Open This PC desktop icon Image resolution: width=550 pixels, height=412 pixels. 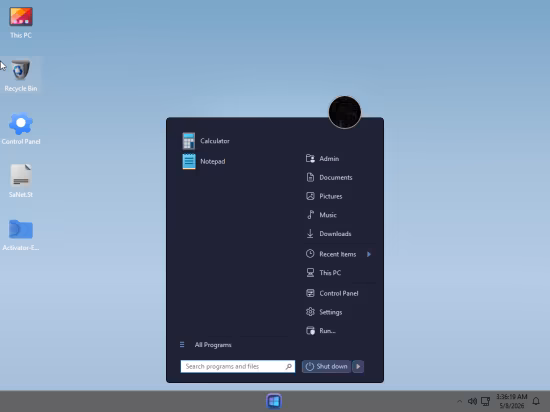click(x=21, y=22)
